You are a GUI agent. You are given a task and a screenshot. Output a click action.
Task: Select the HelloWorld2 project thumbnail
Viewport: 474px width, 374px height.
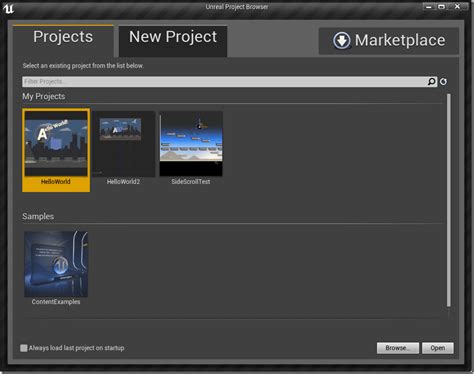(124, 144)
